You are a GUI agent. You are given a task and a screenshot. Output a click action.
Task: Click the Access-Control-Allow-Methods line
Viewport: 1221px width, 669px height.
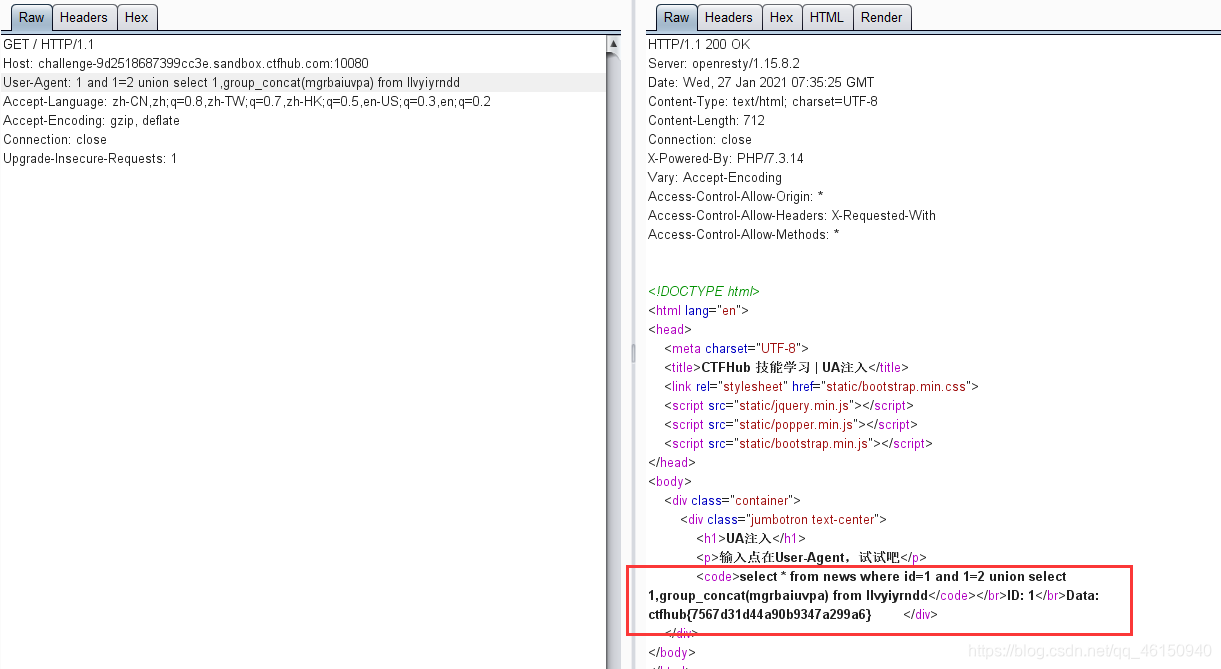click(744, 234)
